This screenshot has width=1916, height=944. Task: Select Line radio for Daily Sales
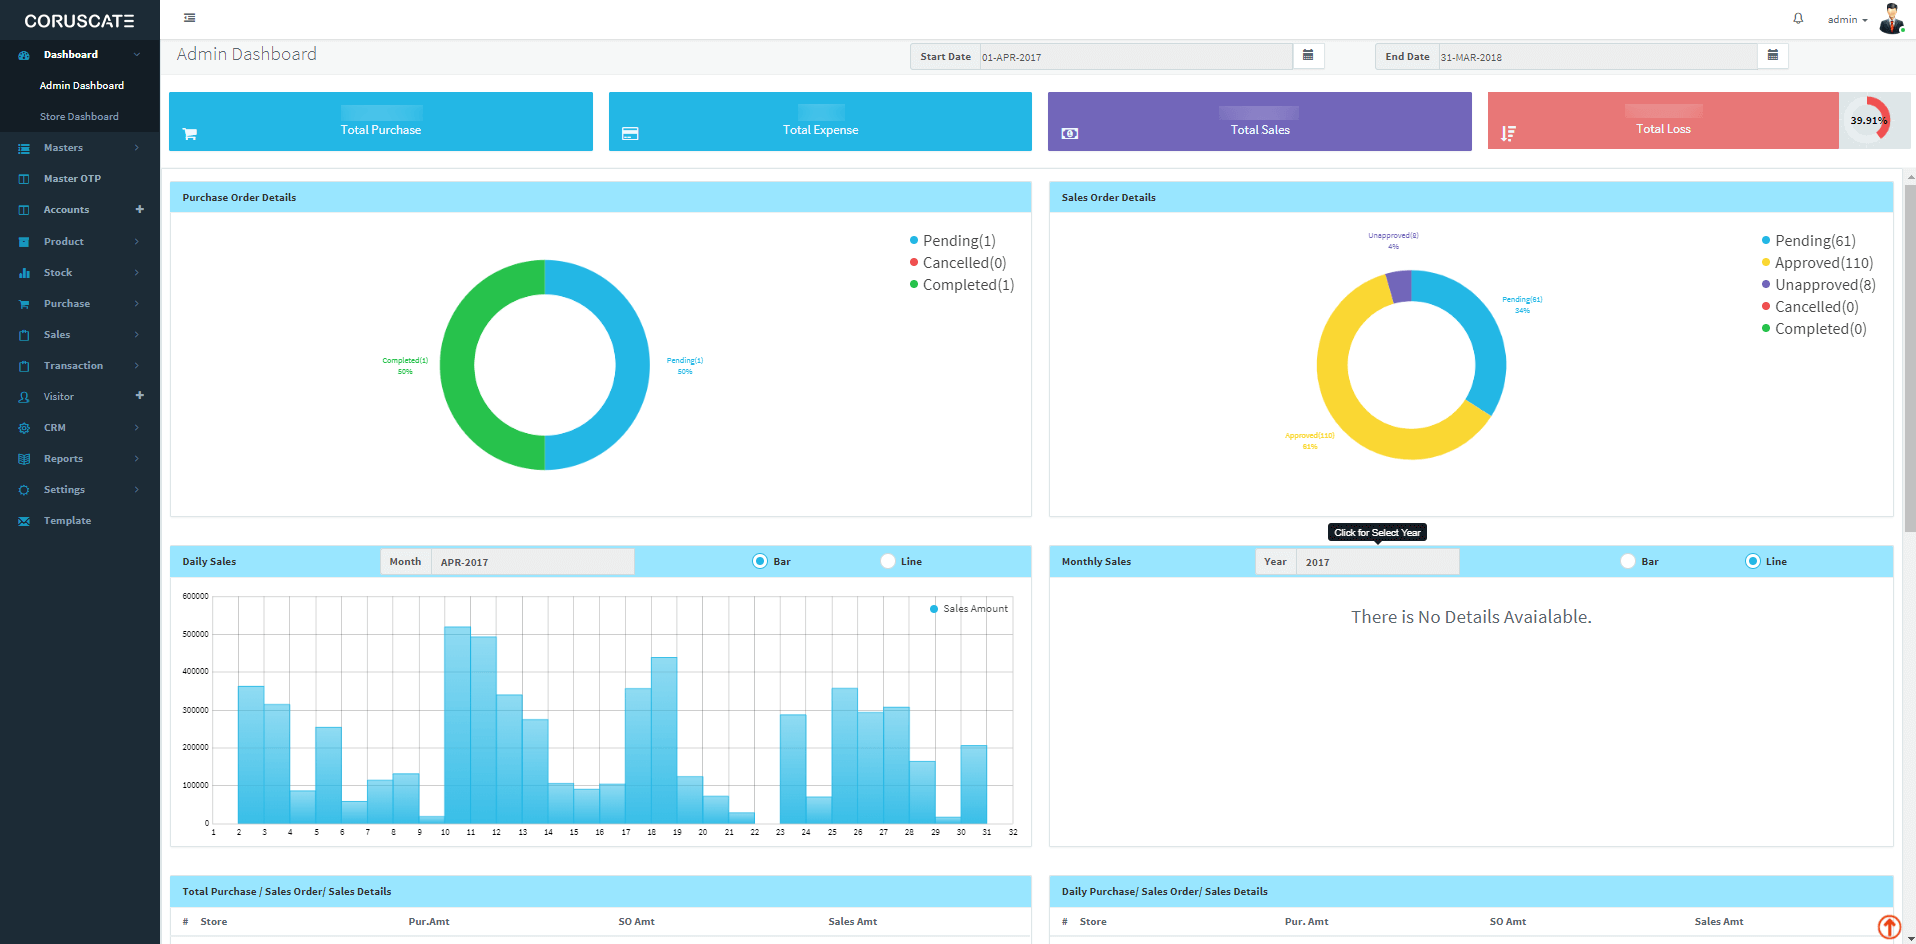[888, 561]
